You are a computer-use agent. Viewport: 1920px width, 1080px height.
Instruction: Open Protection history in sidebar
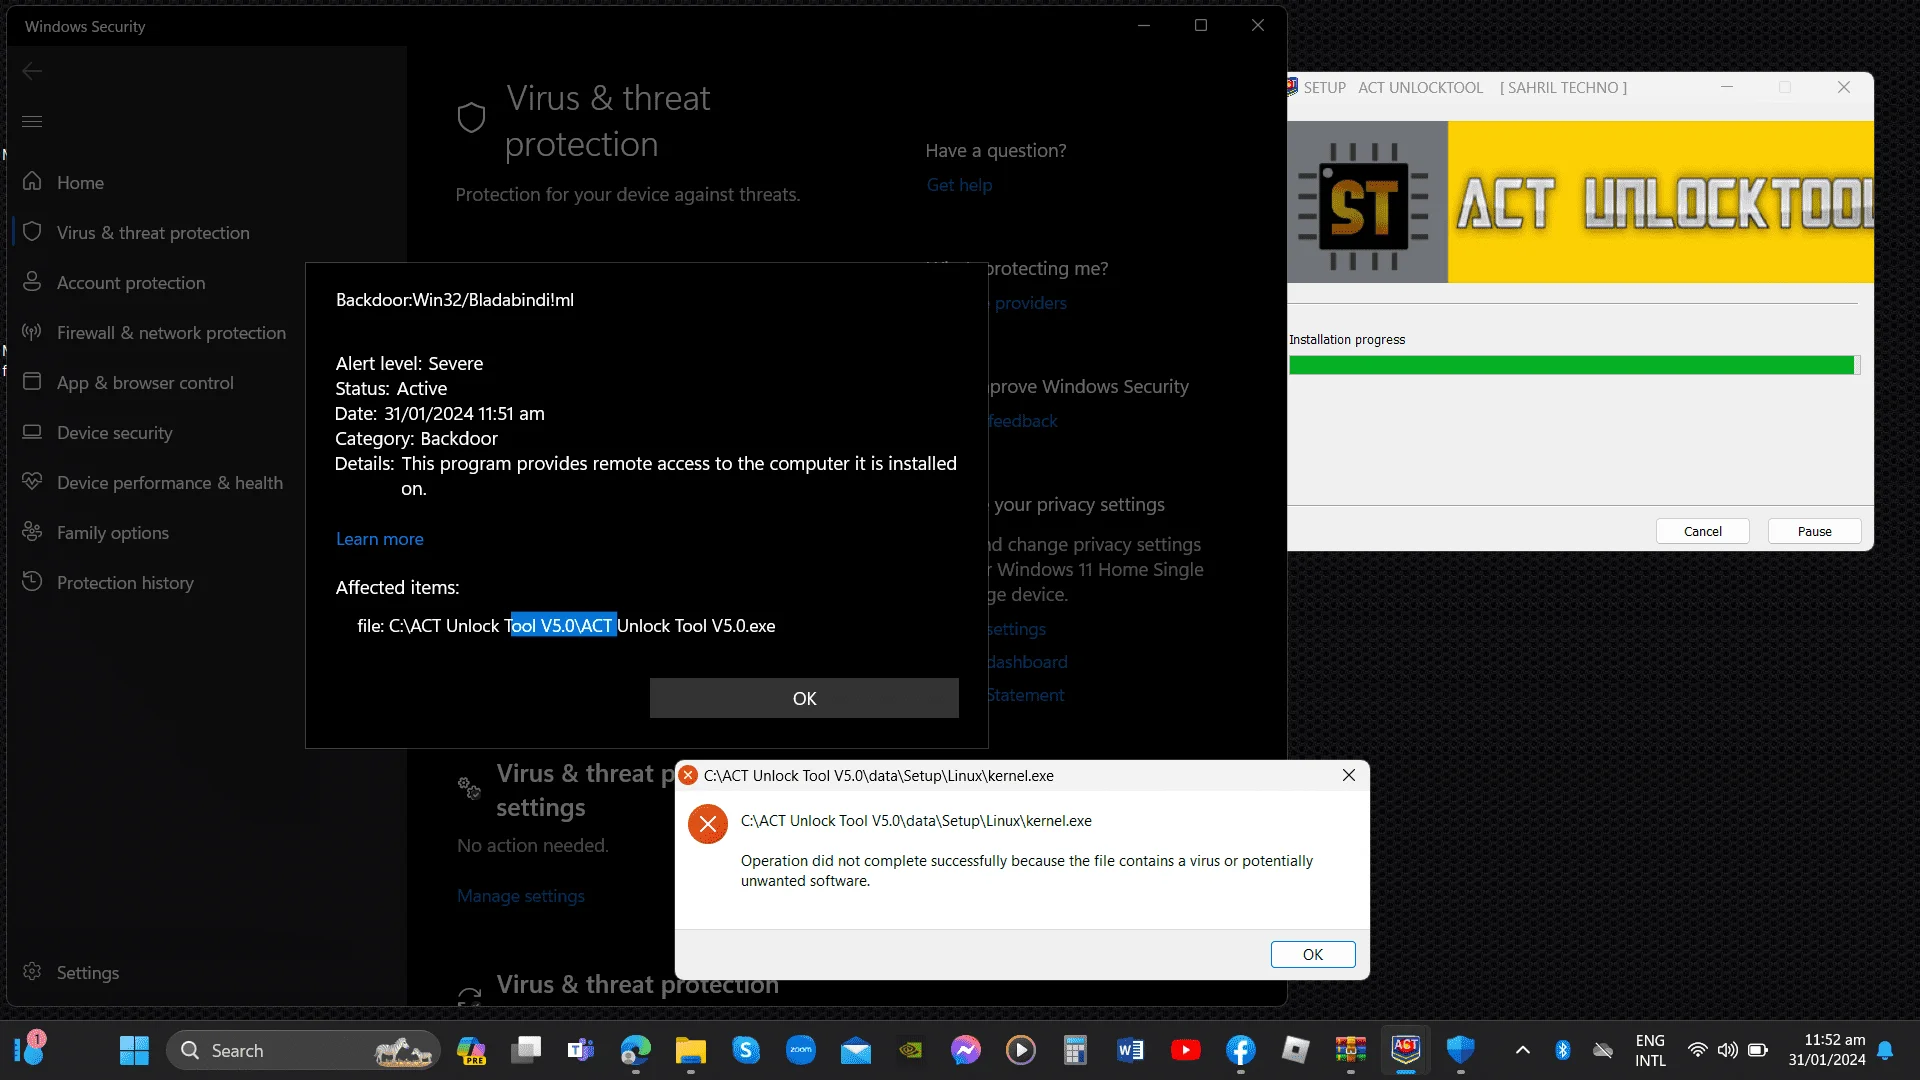(125, 582)
